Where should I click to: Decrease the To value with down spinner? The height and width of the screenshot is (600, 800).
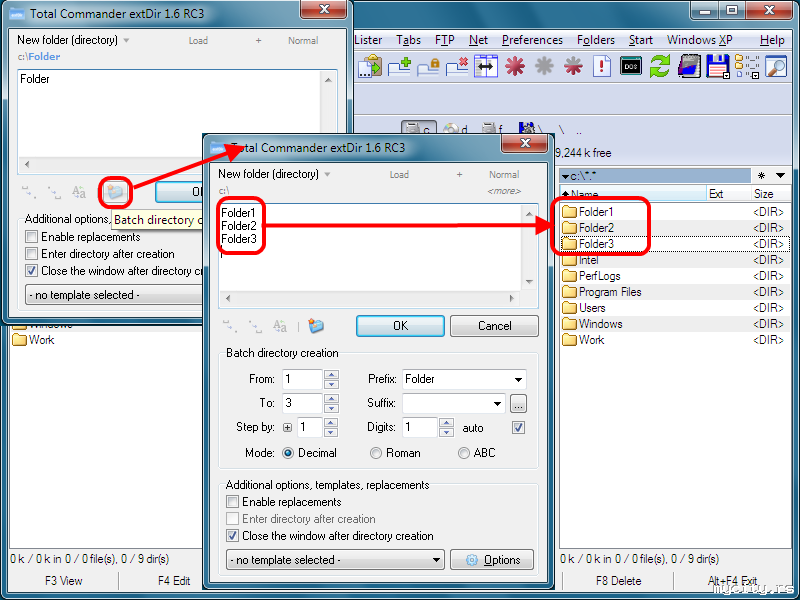coord(332,408)
